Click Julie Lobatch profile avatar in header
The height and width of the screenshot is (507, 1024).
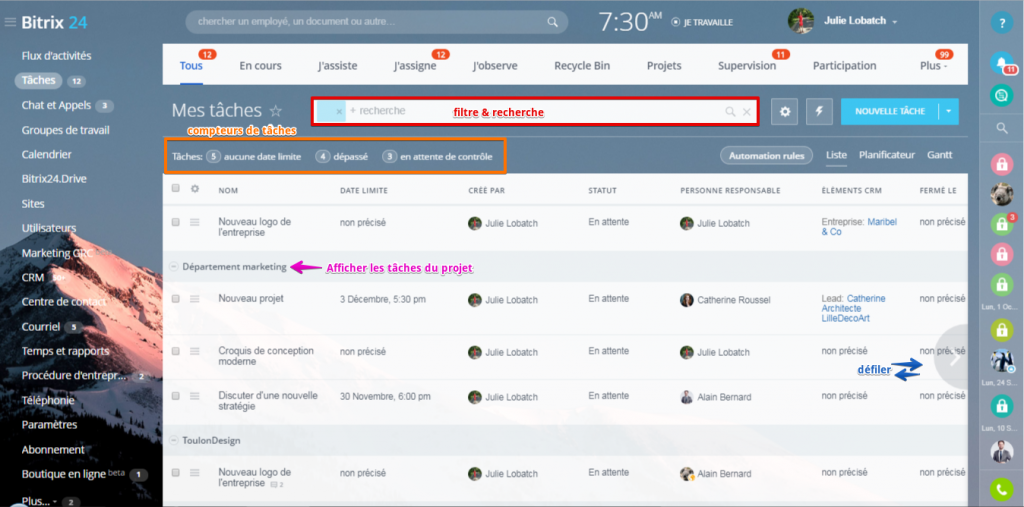pos(802,21)
